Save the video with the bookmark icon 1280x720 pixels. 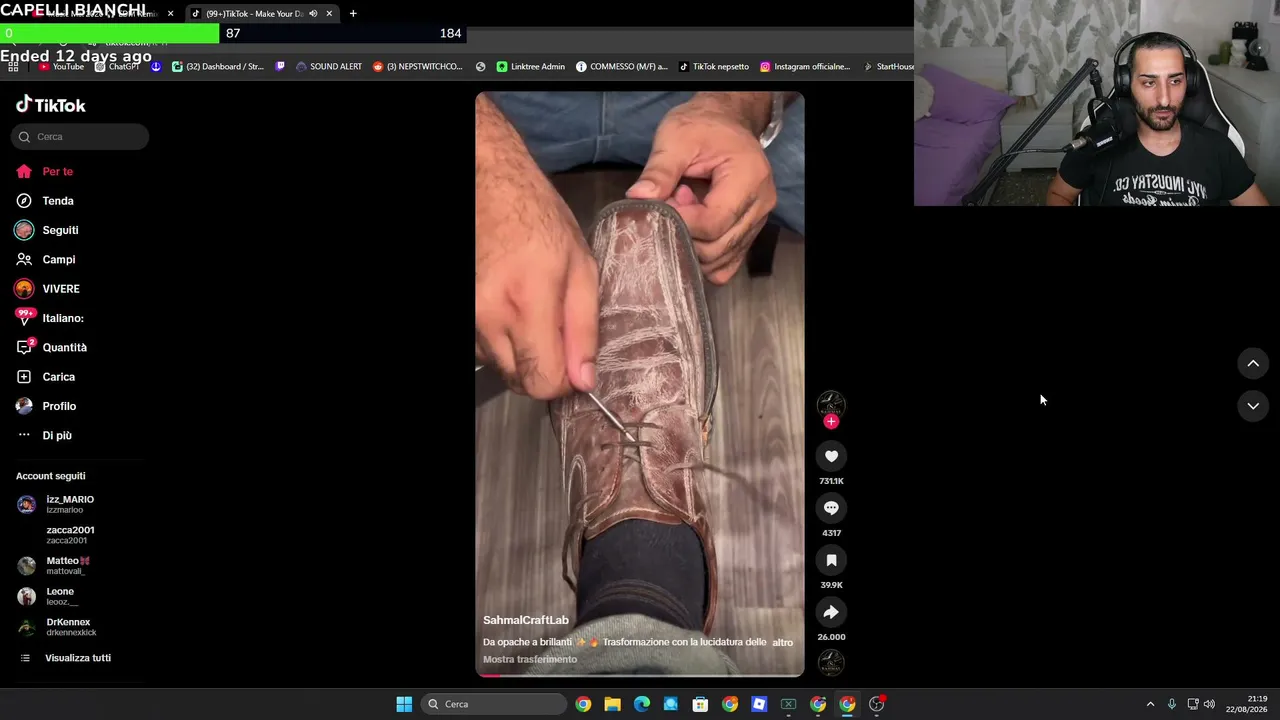tap(831, 560)
